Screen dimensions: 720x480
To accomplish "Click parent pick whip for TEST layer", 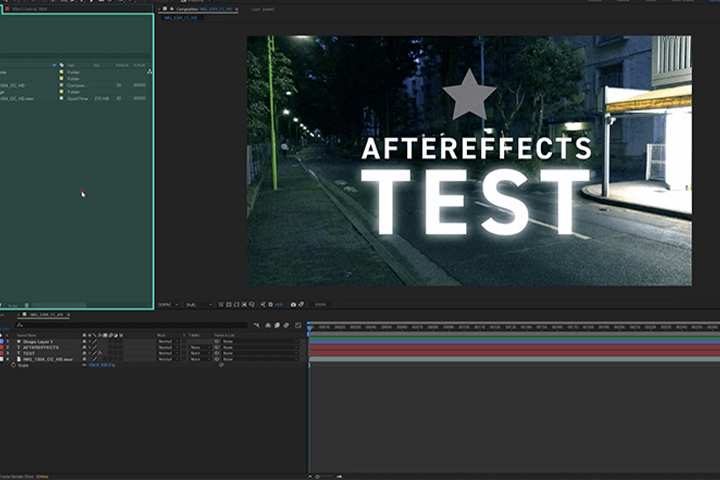I will click(217, 353).
